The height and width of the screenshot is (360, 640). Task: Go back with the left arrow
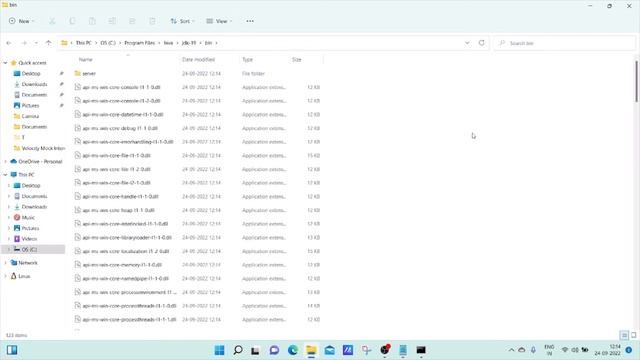point(9,43)
